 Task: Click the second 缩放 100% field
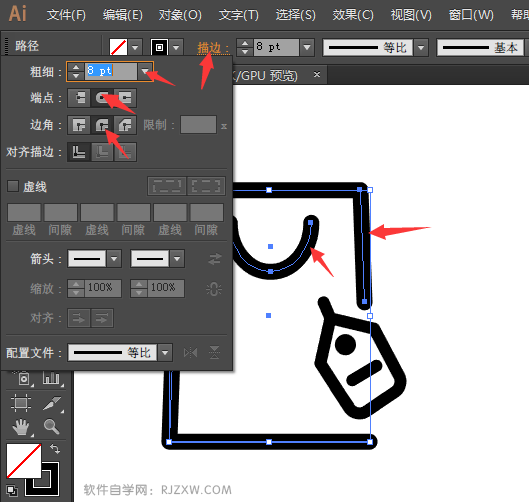[166, 288]
